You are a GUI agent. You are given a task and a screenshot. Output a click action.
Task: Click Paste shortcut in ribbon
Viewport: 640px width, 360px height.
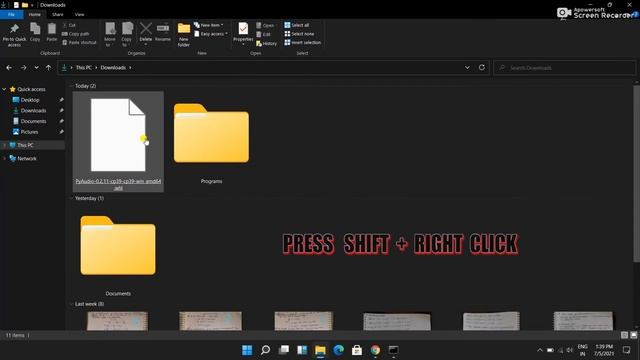(79, 42)
